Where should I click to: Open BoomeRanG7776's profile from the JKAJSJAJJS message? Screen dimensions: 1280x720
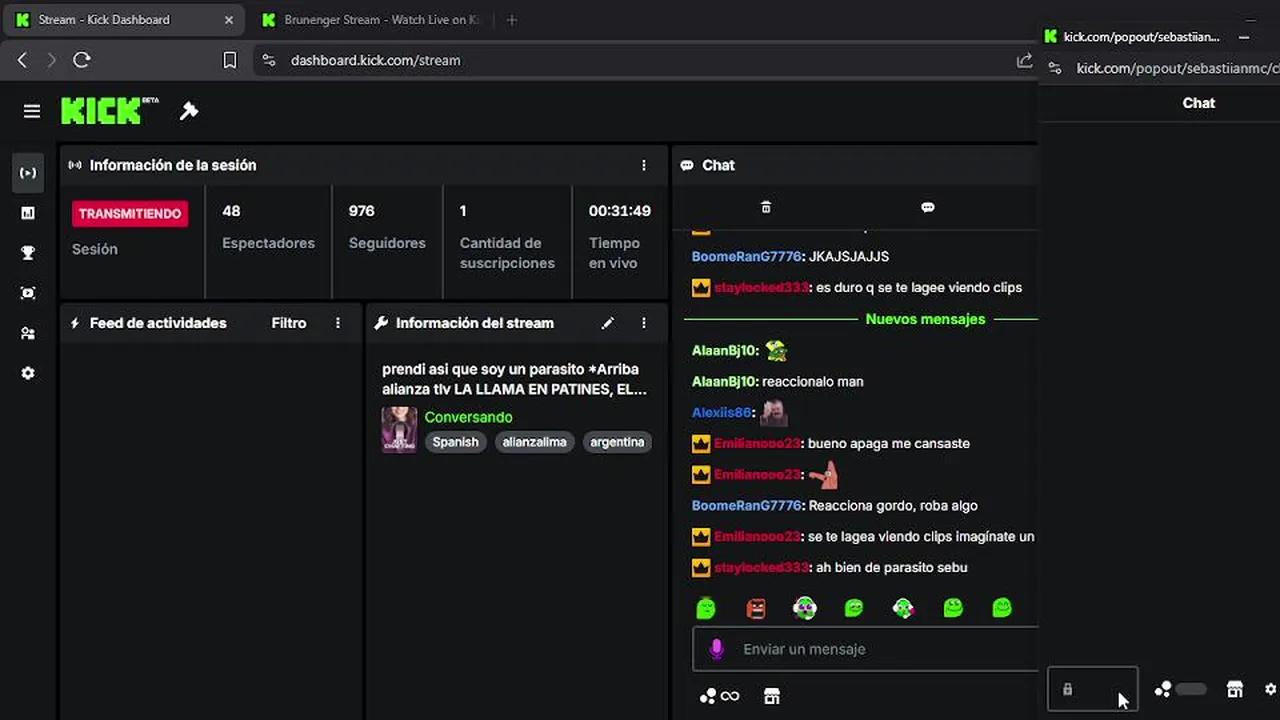coord(746,256)
